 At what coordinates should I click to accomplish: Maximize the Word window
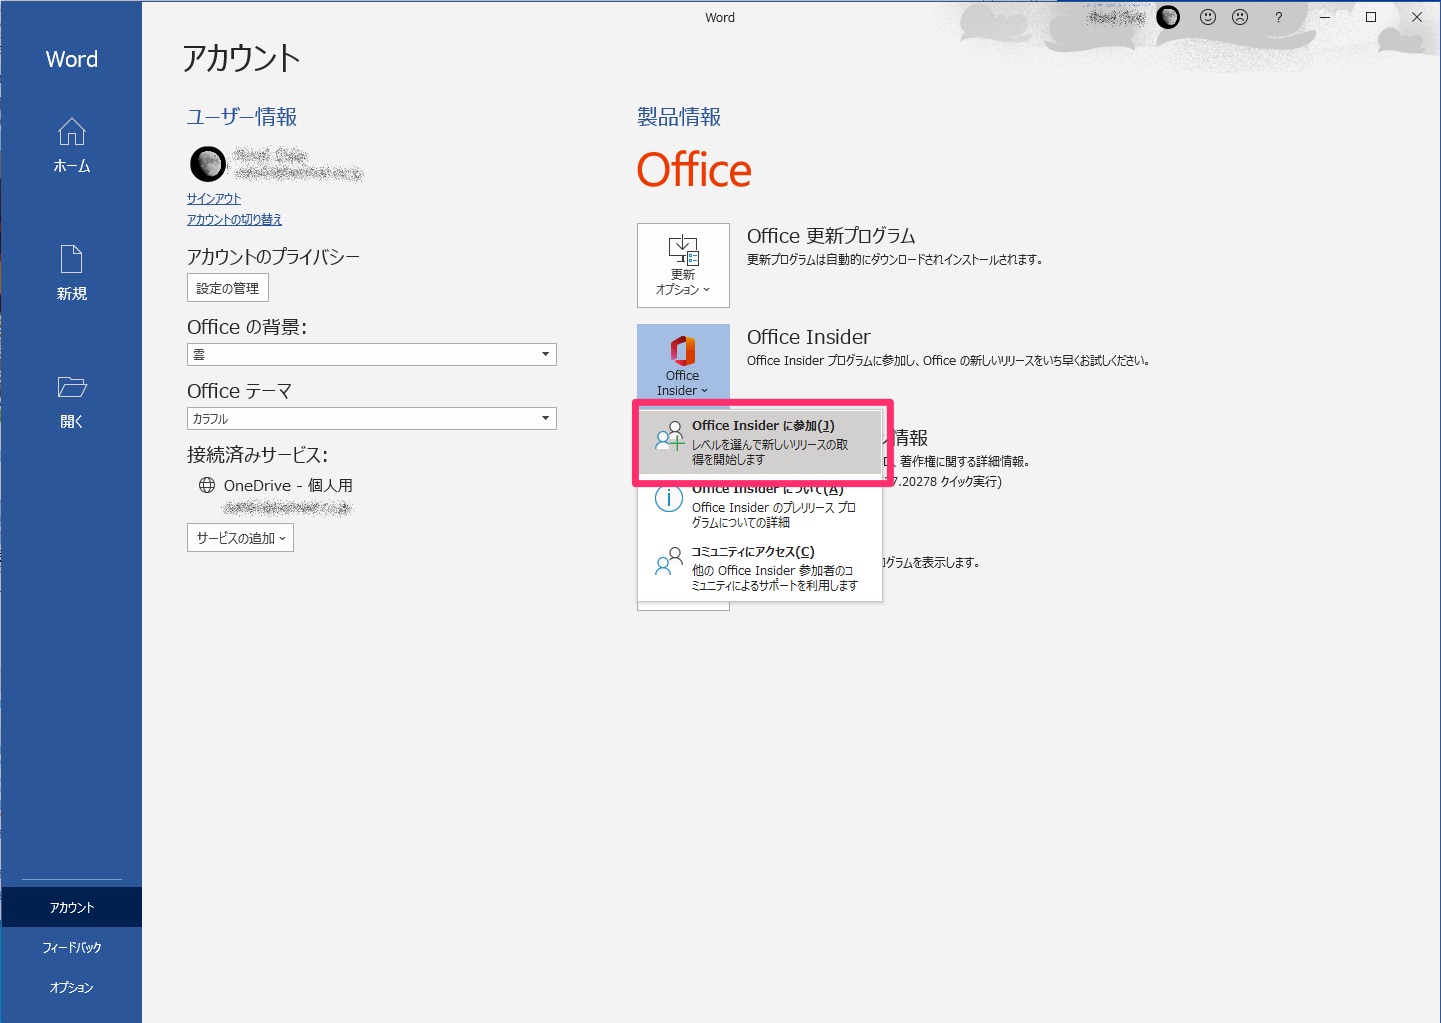click(1371, 17)
